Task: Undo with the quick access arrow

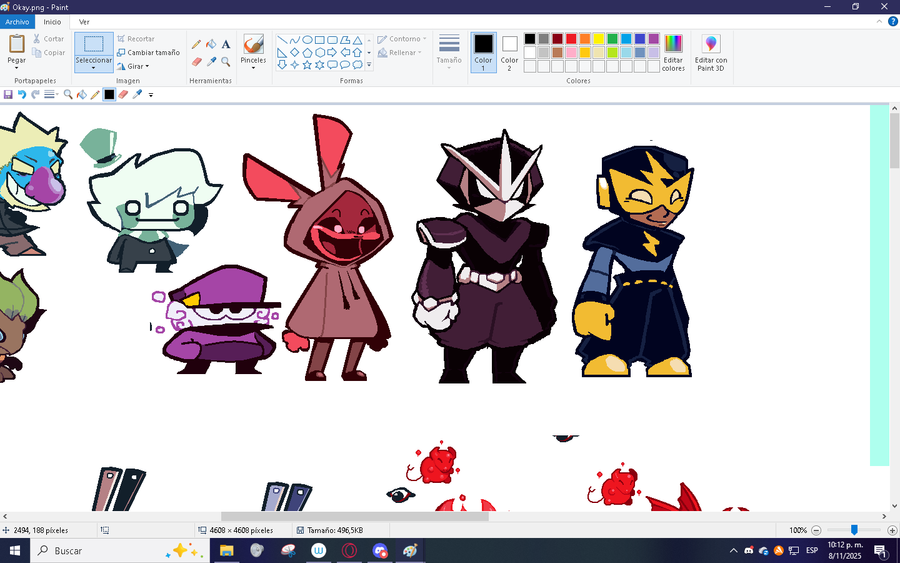Action: coord(22,94)
